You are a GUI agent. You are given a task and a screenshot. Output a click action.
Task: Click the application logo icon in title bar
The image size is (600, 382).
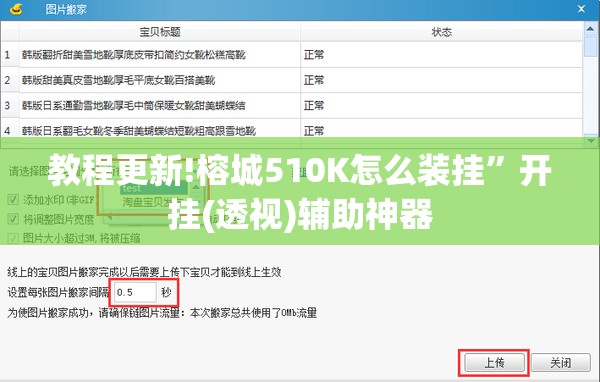(16, 9)
